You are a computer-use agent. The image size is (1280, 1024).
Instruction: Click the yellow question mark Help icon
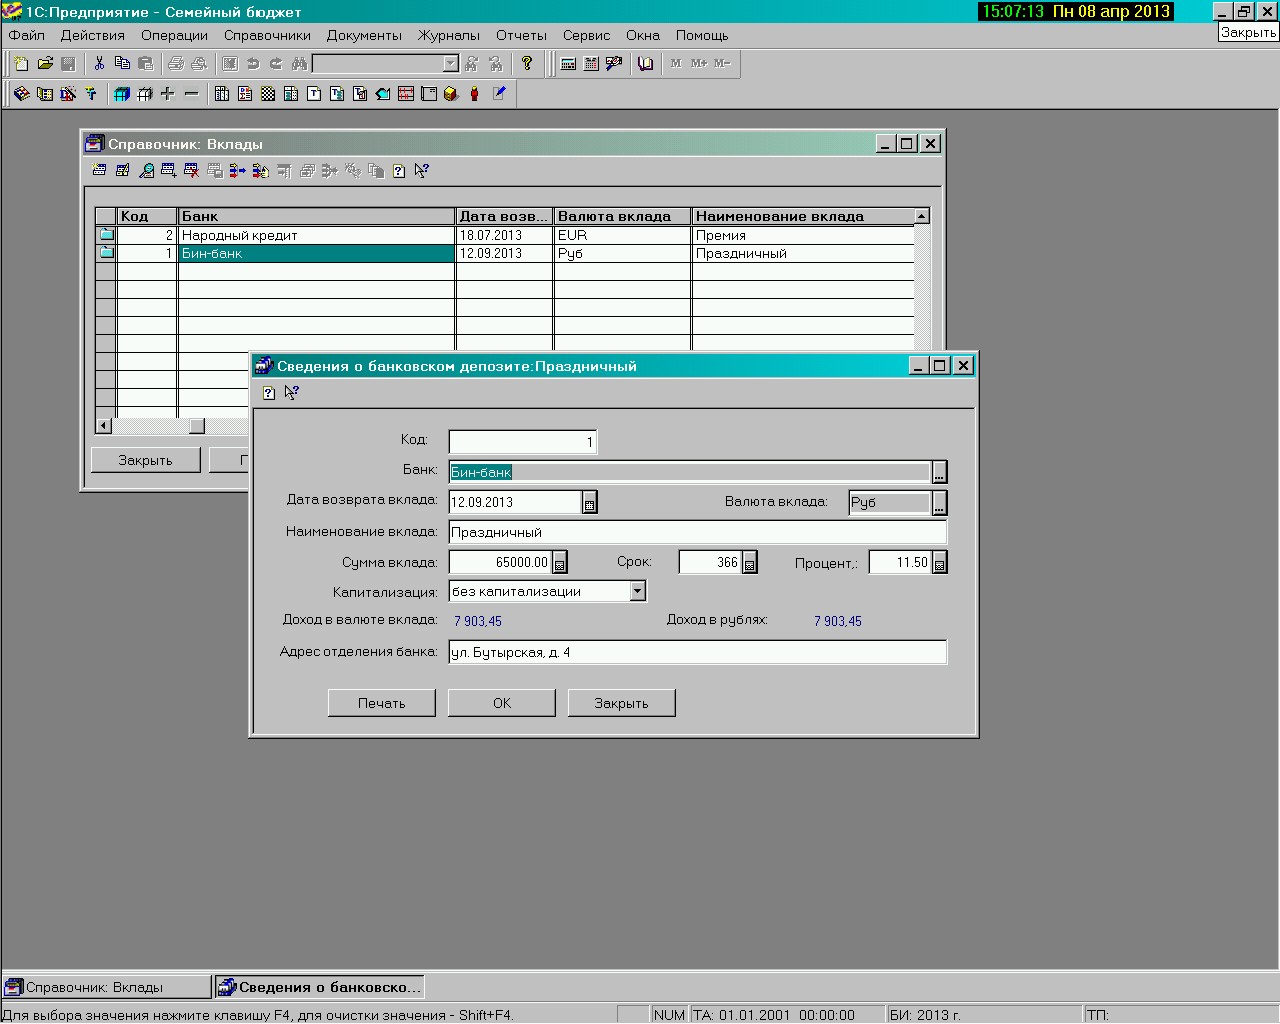[527, 64]
